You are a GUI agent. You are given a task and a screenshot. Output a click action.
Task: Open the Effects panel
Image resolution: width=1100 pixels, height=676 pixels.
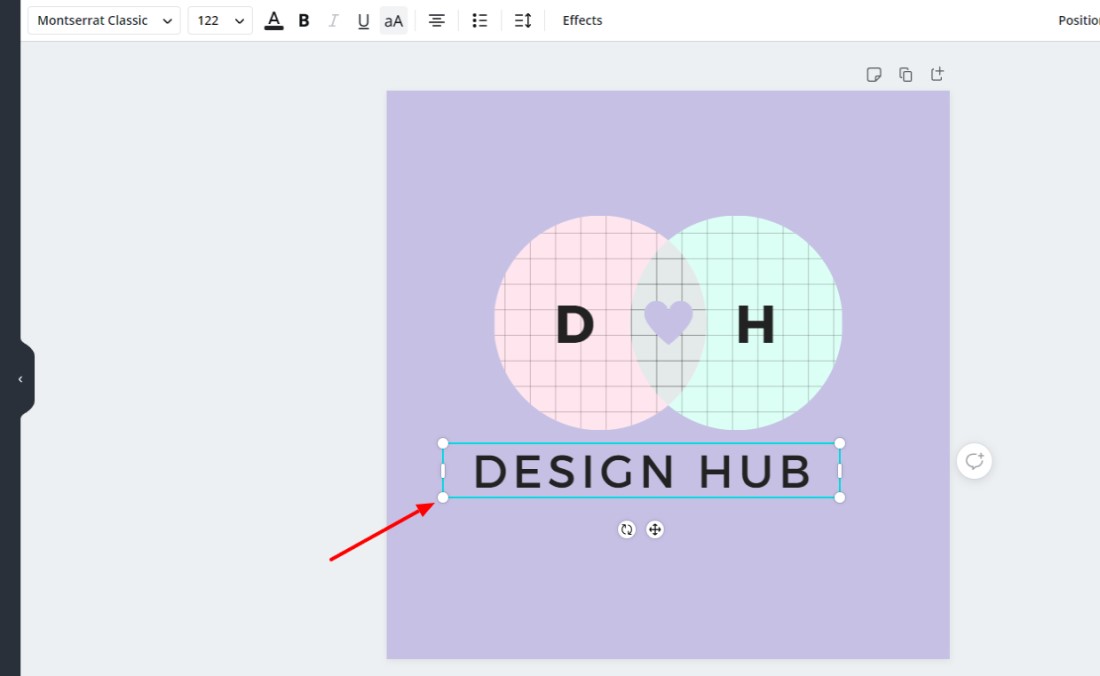[x=582, y=20]
